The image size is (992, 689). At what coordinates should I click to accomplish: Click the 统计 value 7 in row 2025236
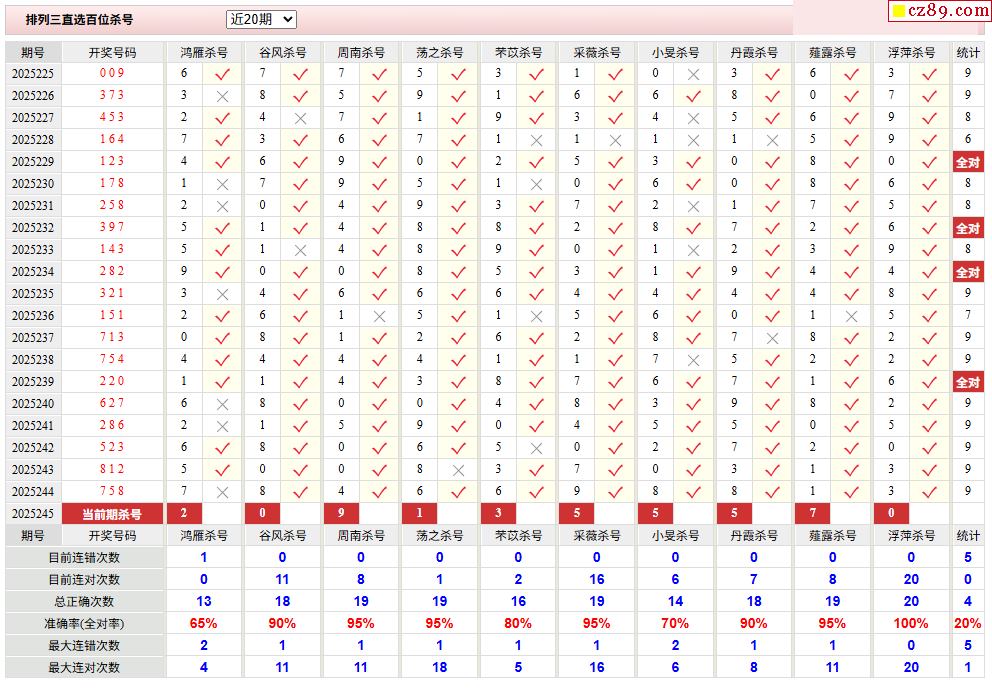click(968, 315)
